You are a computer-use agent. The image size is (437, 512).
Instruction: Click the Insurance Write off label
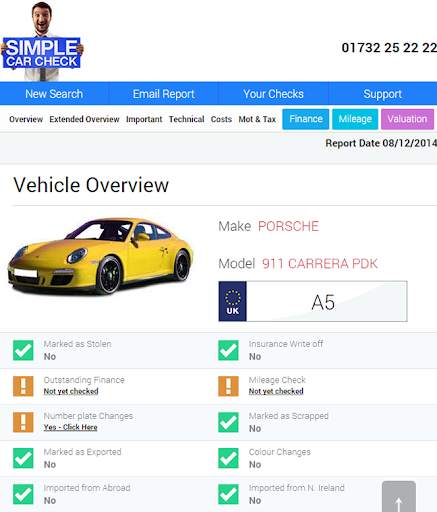coord(286,344)
